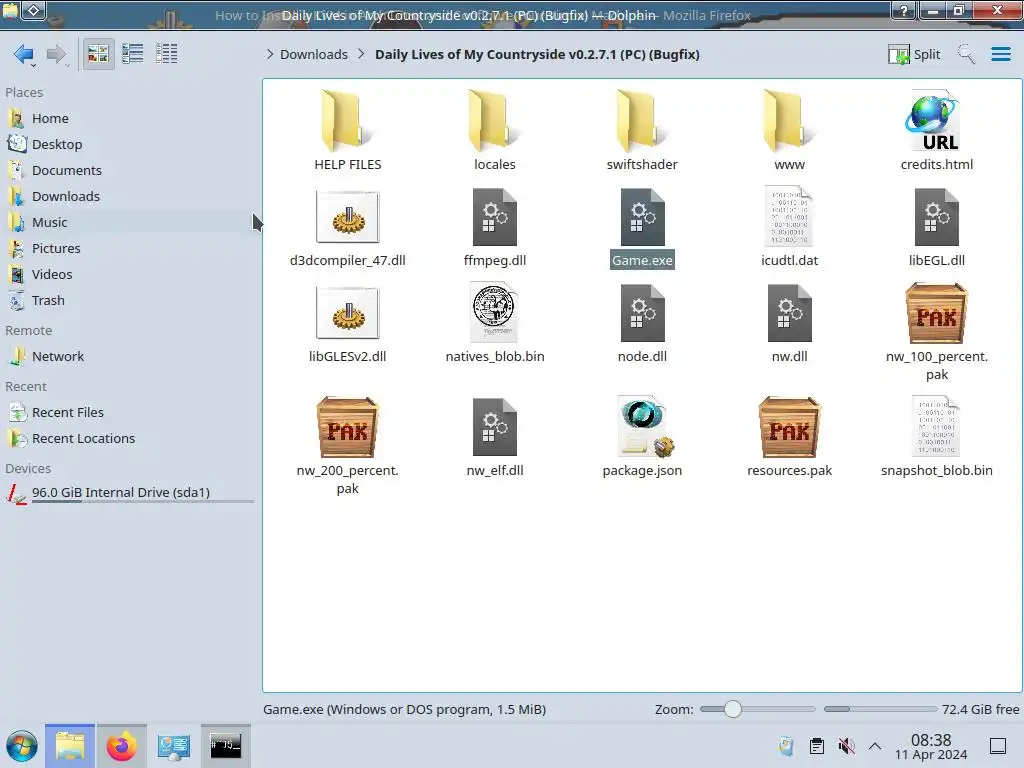Open the clock showing 08:38
1024x768 pixels.
tap(931, 746)
